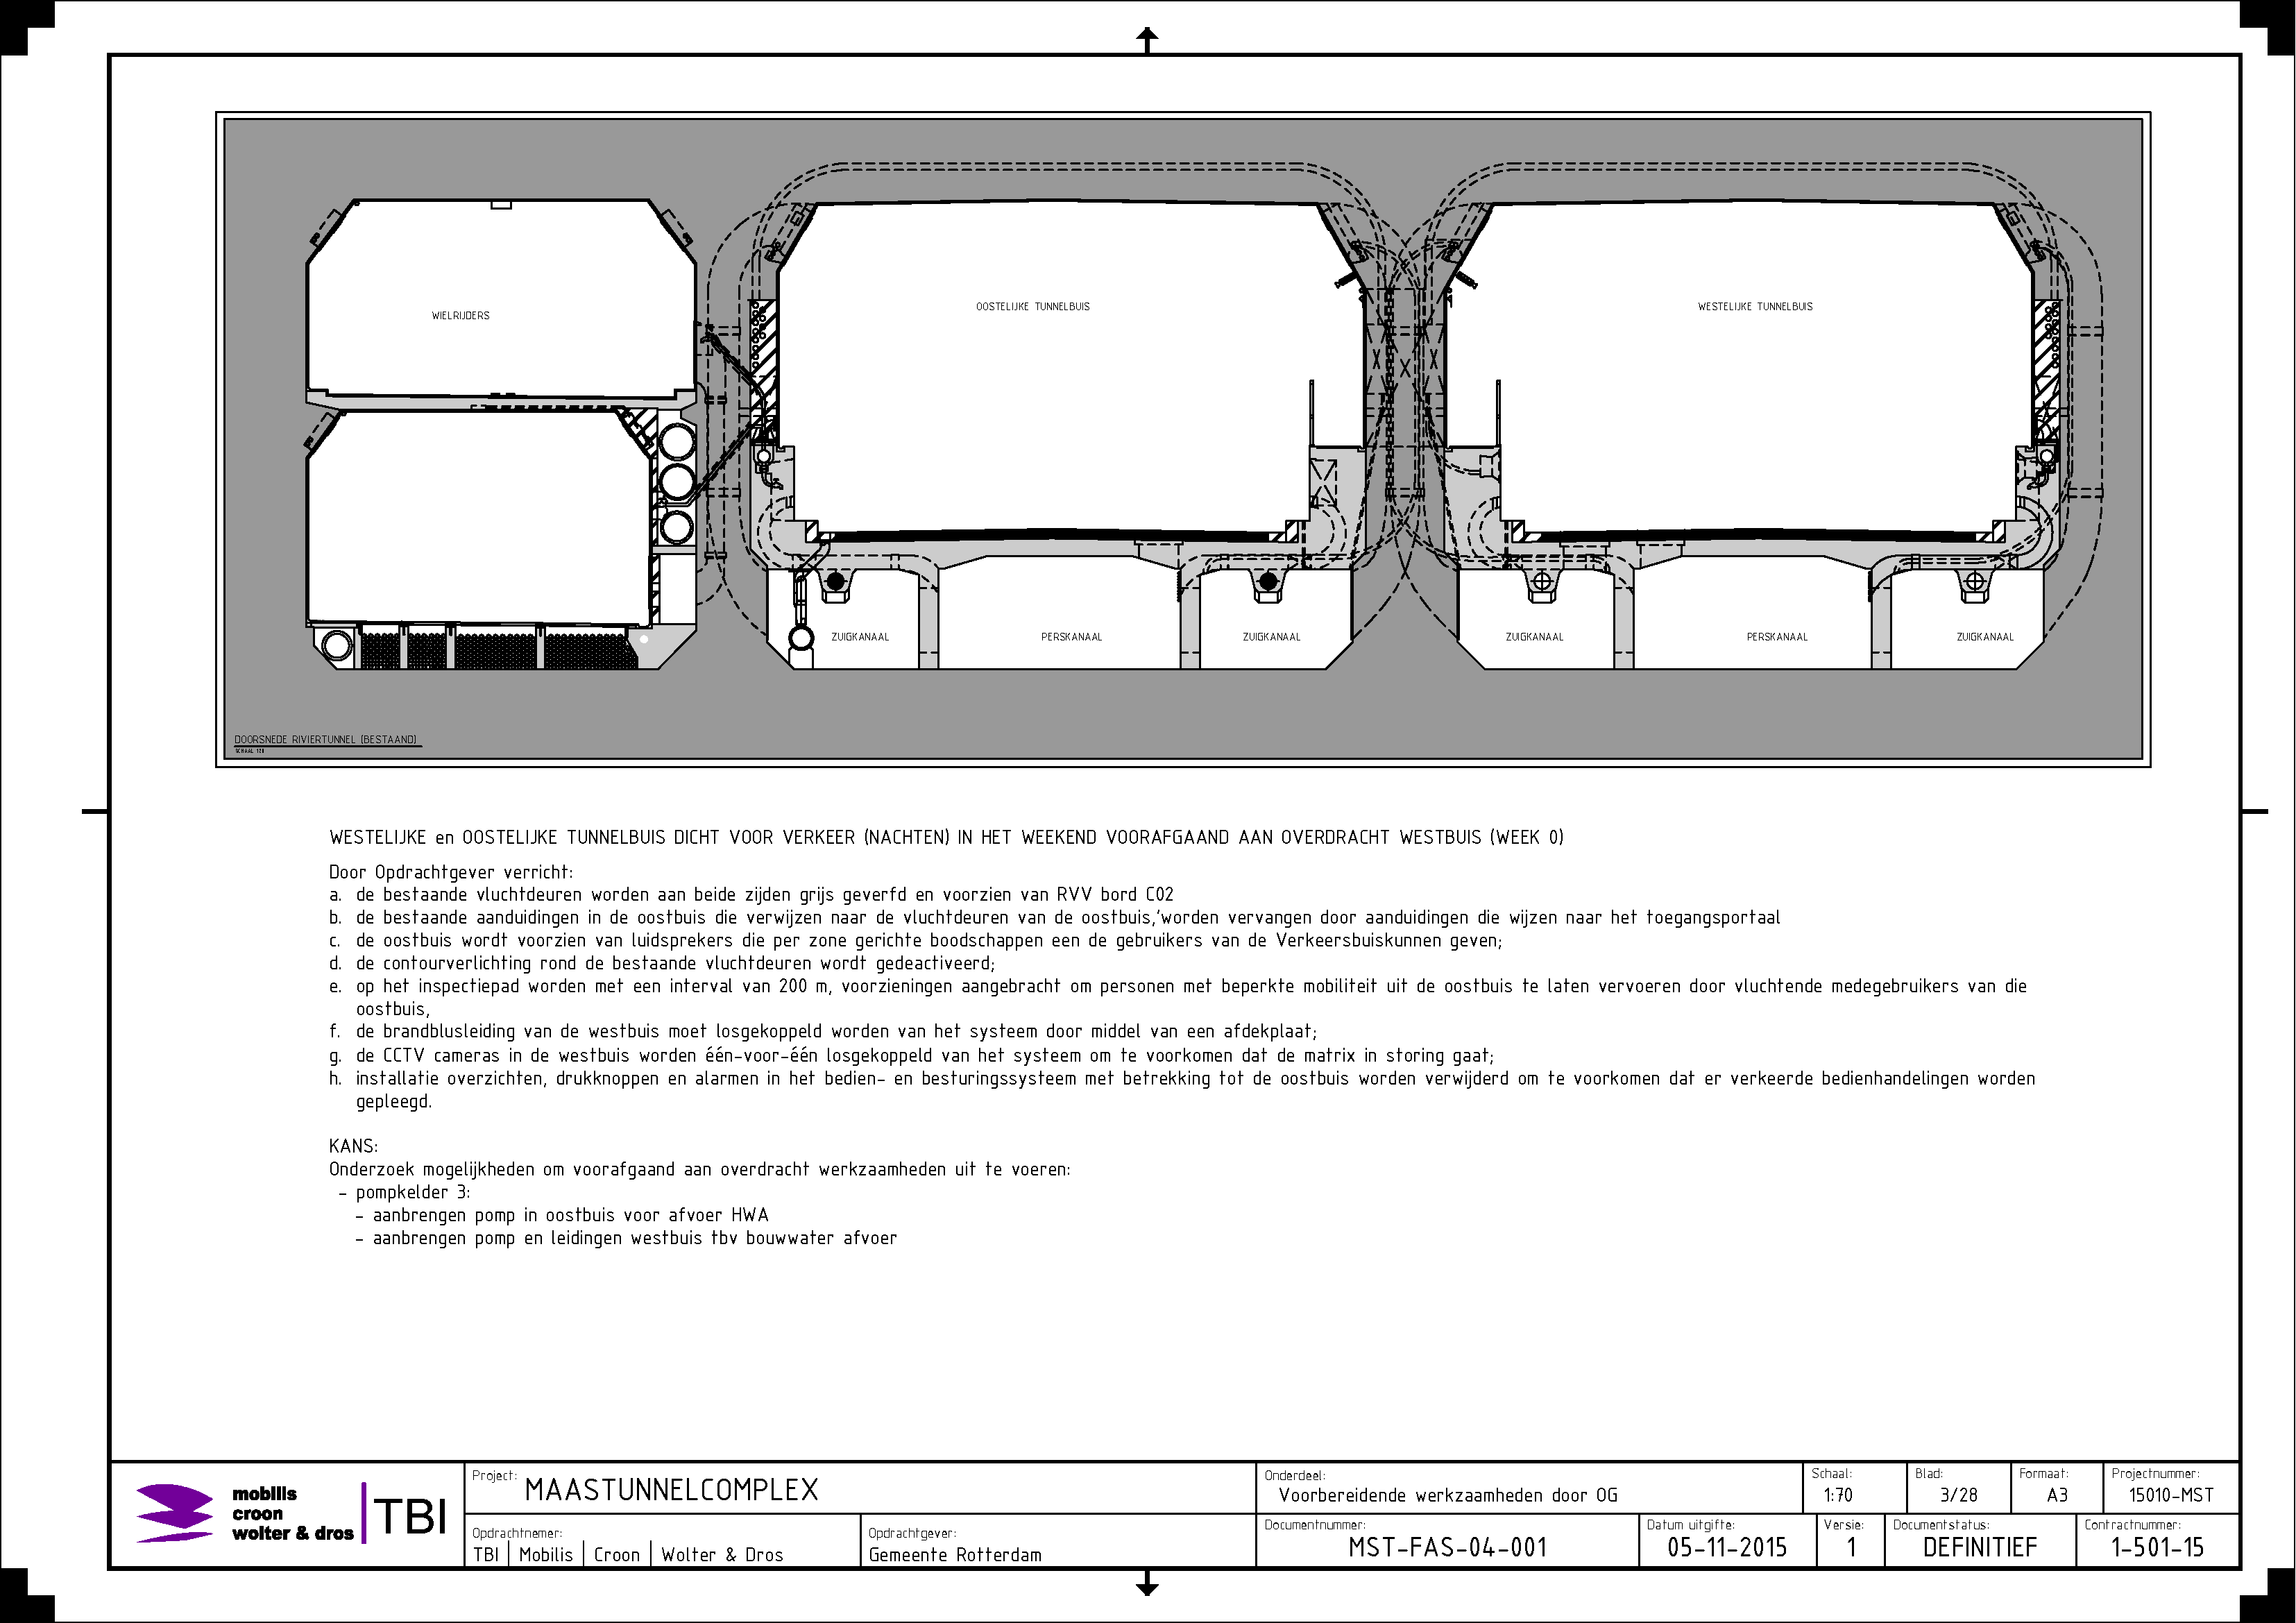This screenshot has height=1623, width=2296.
Task: Click the Gemeente Rotterdam client field
Action: [955, 1555]
